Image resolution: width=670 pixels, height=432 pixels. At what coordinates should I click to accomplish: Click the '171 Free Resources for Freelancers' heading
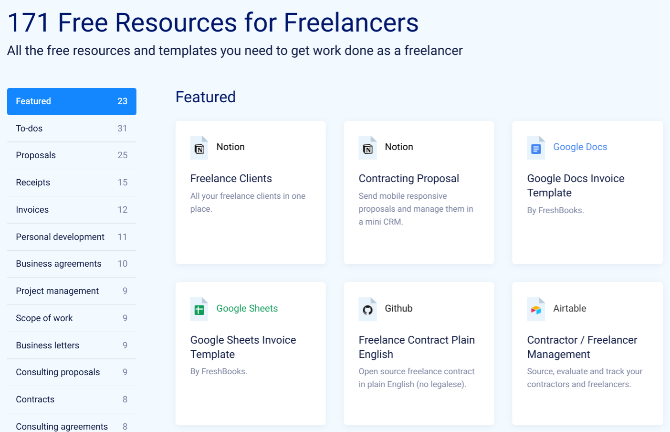pos(213,23)
